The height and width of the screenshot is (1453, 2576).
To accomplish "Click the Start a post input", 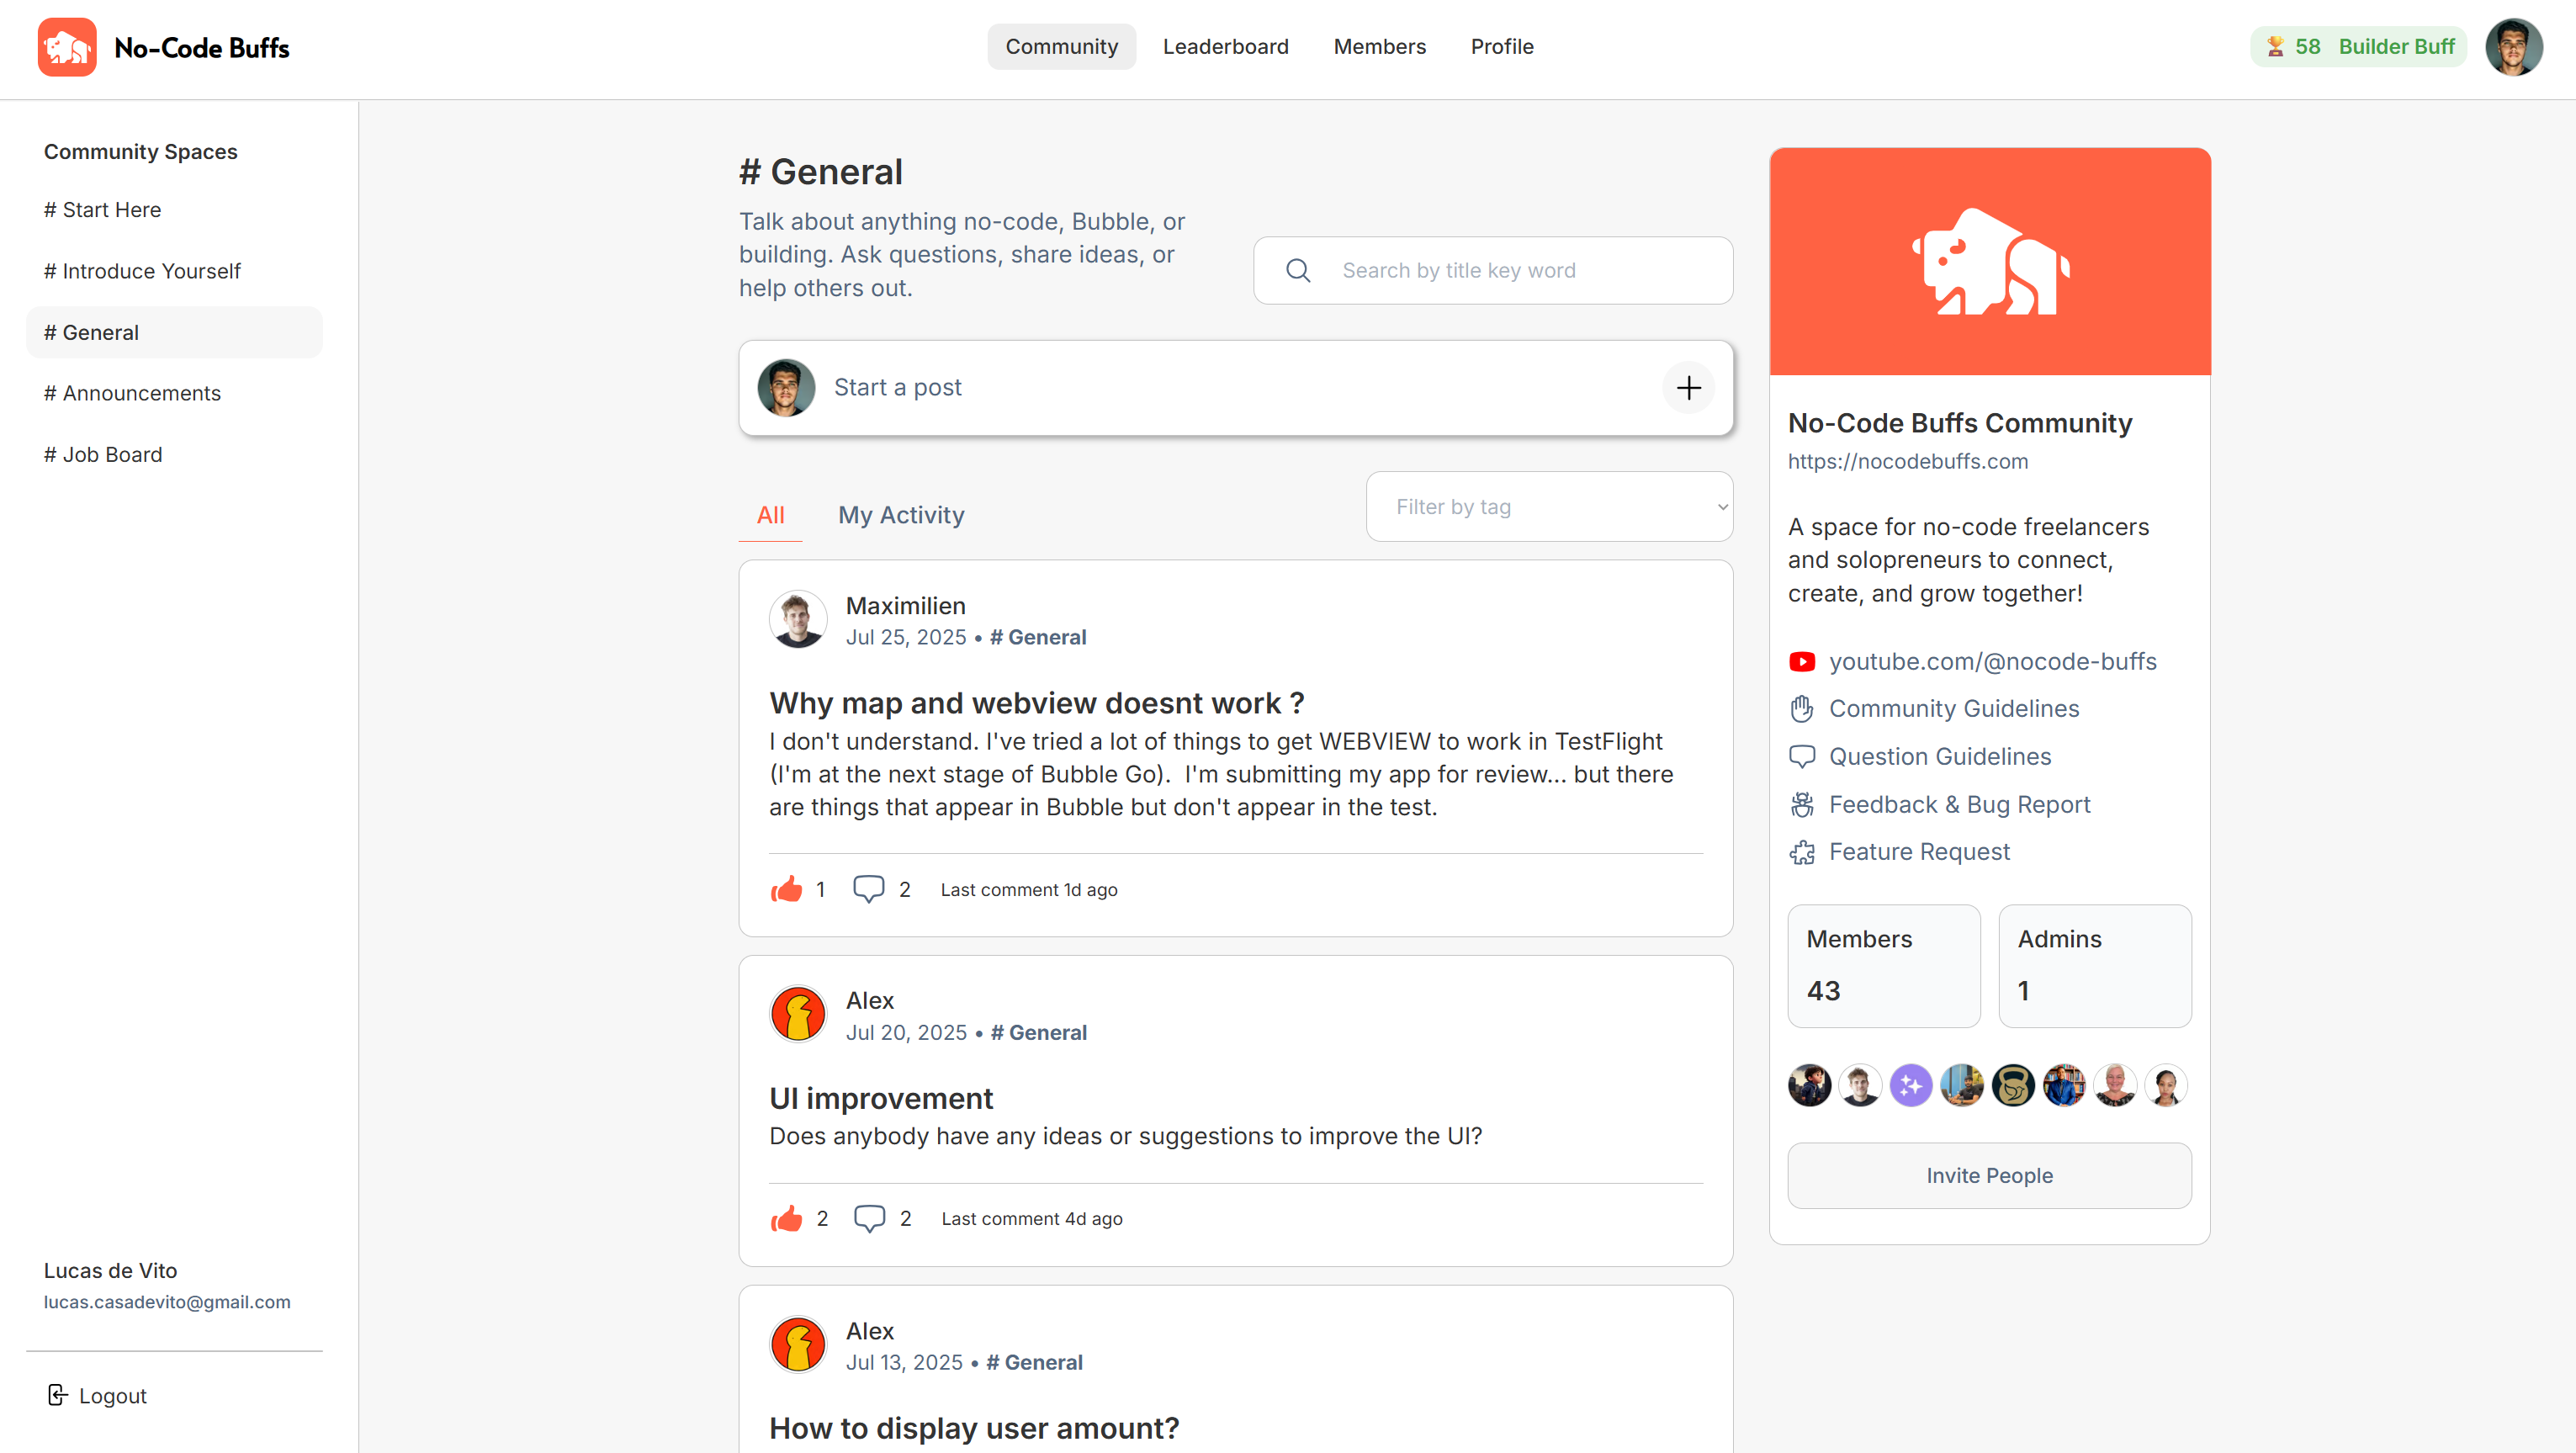I will pos(1235,388).
